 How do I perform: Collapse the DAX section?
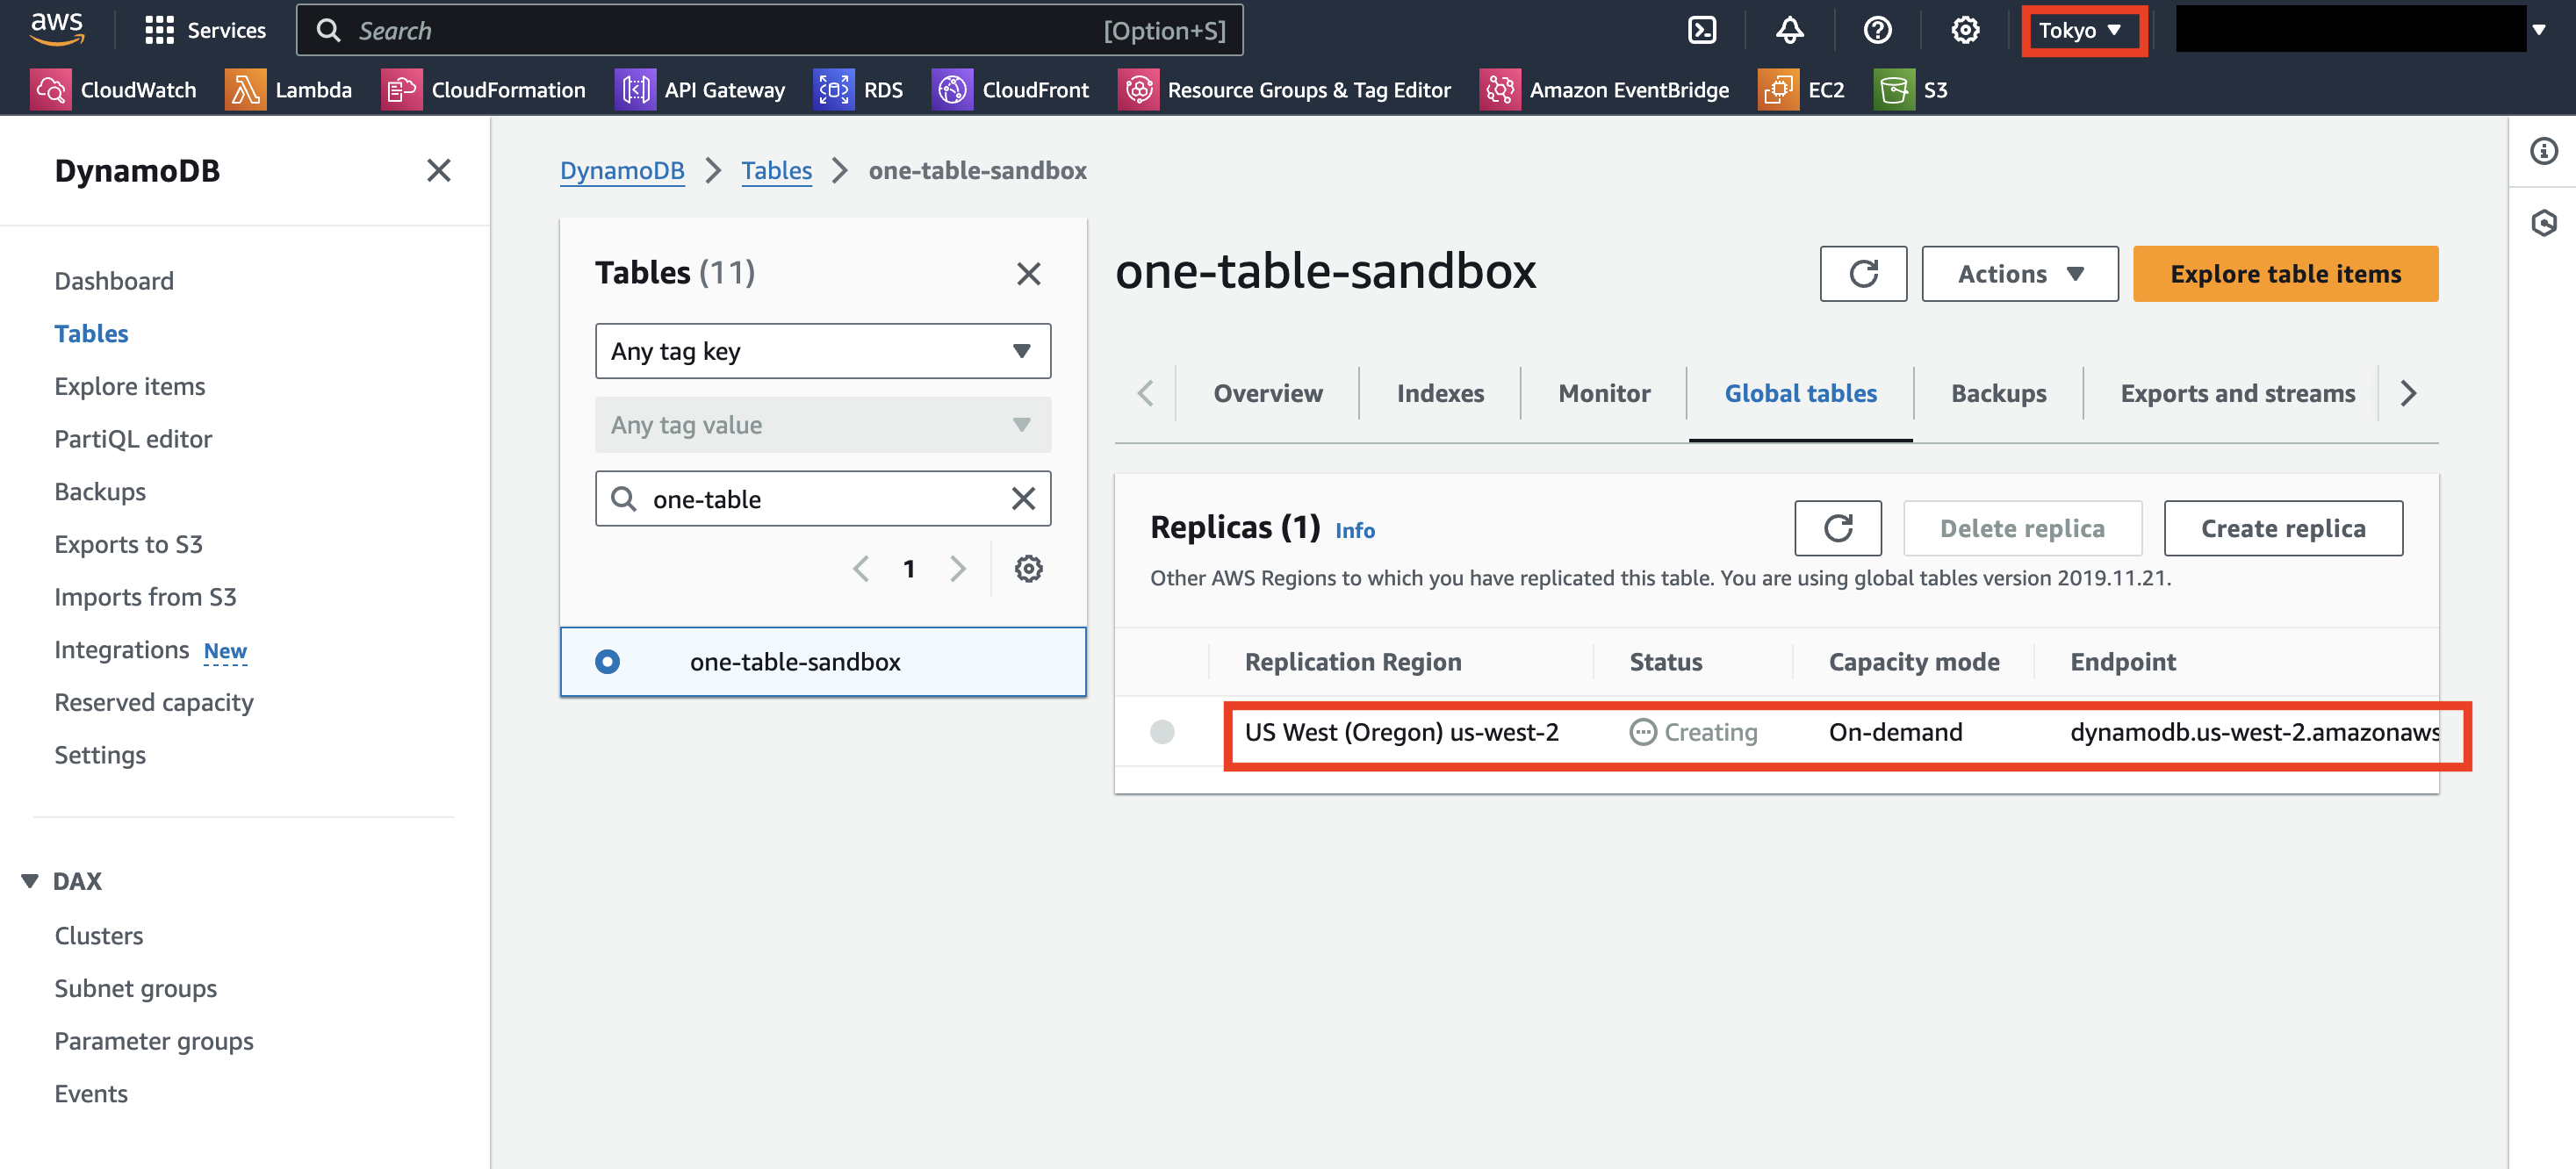(30, 880)
